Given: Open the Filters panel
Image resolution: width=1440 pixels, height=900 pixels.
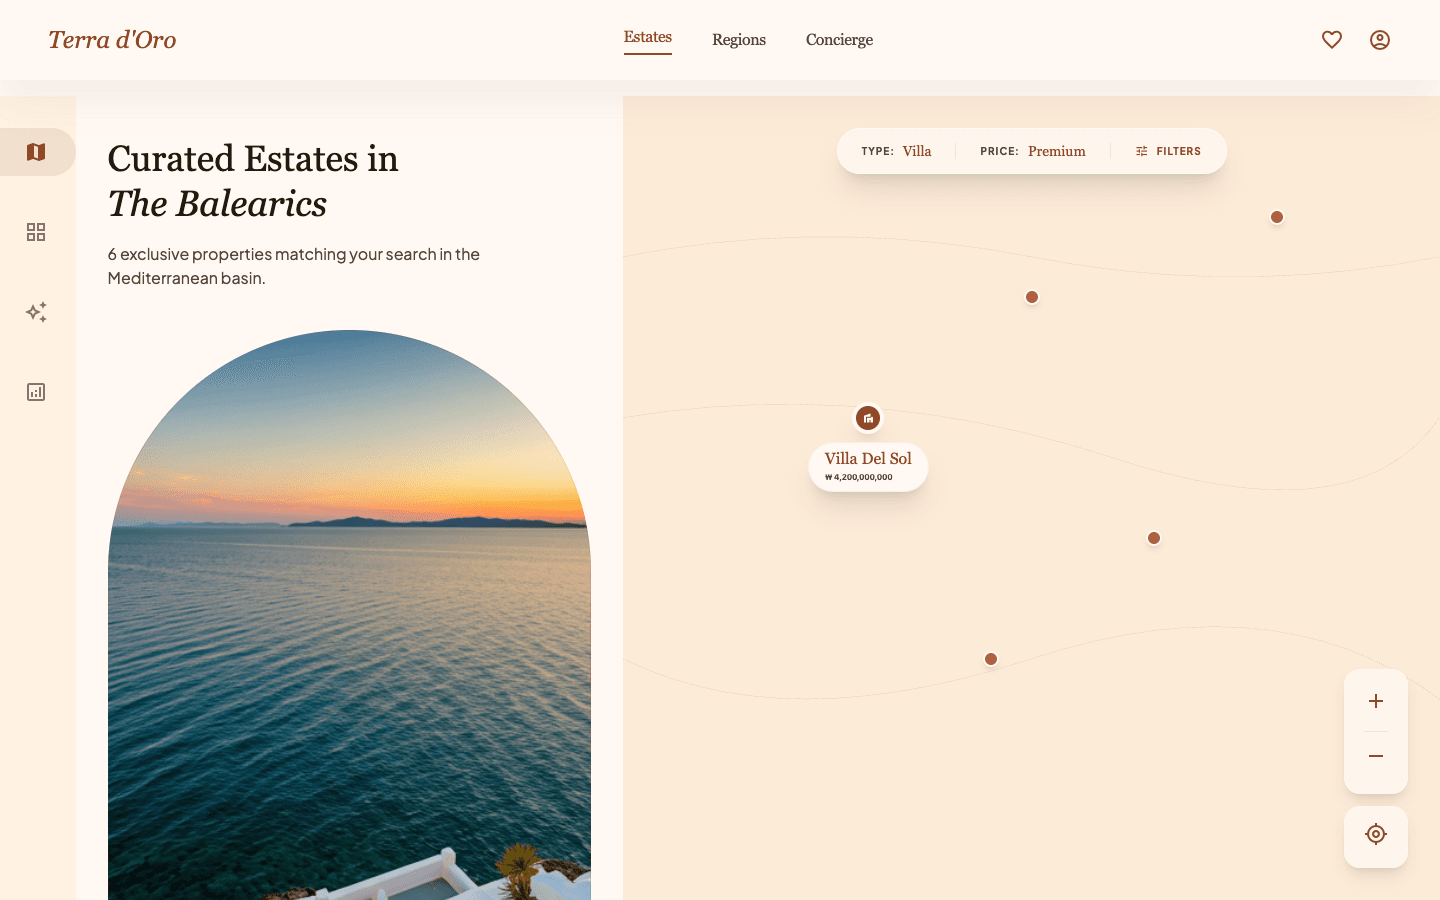Looking at the screenshot, I should [1168, 151].
